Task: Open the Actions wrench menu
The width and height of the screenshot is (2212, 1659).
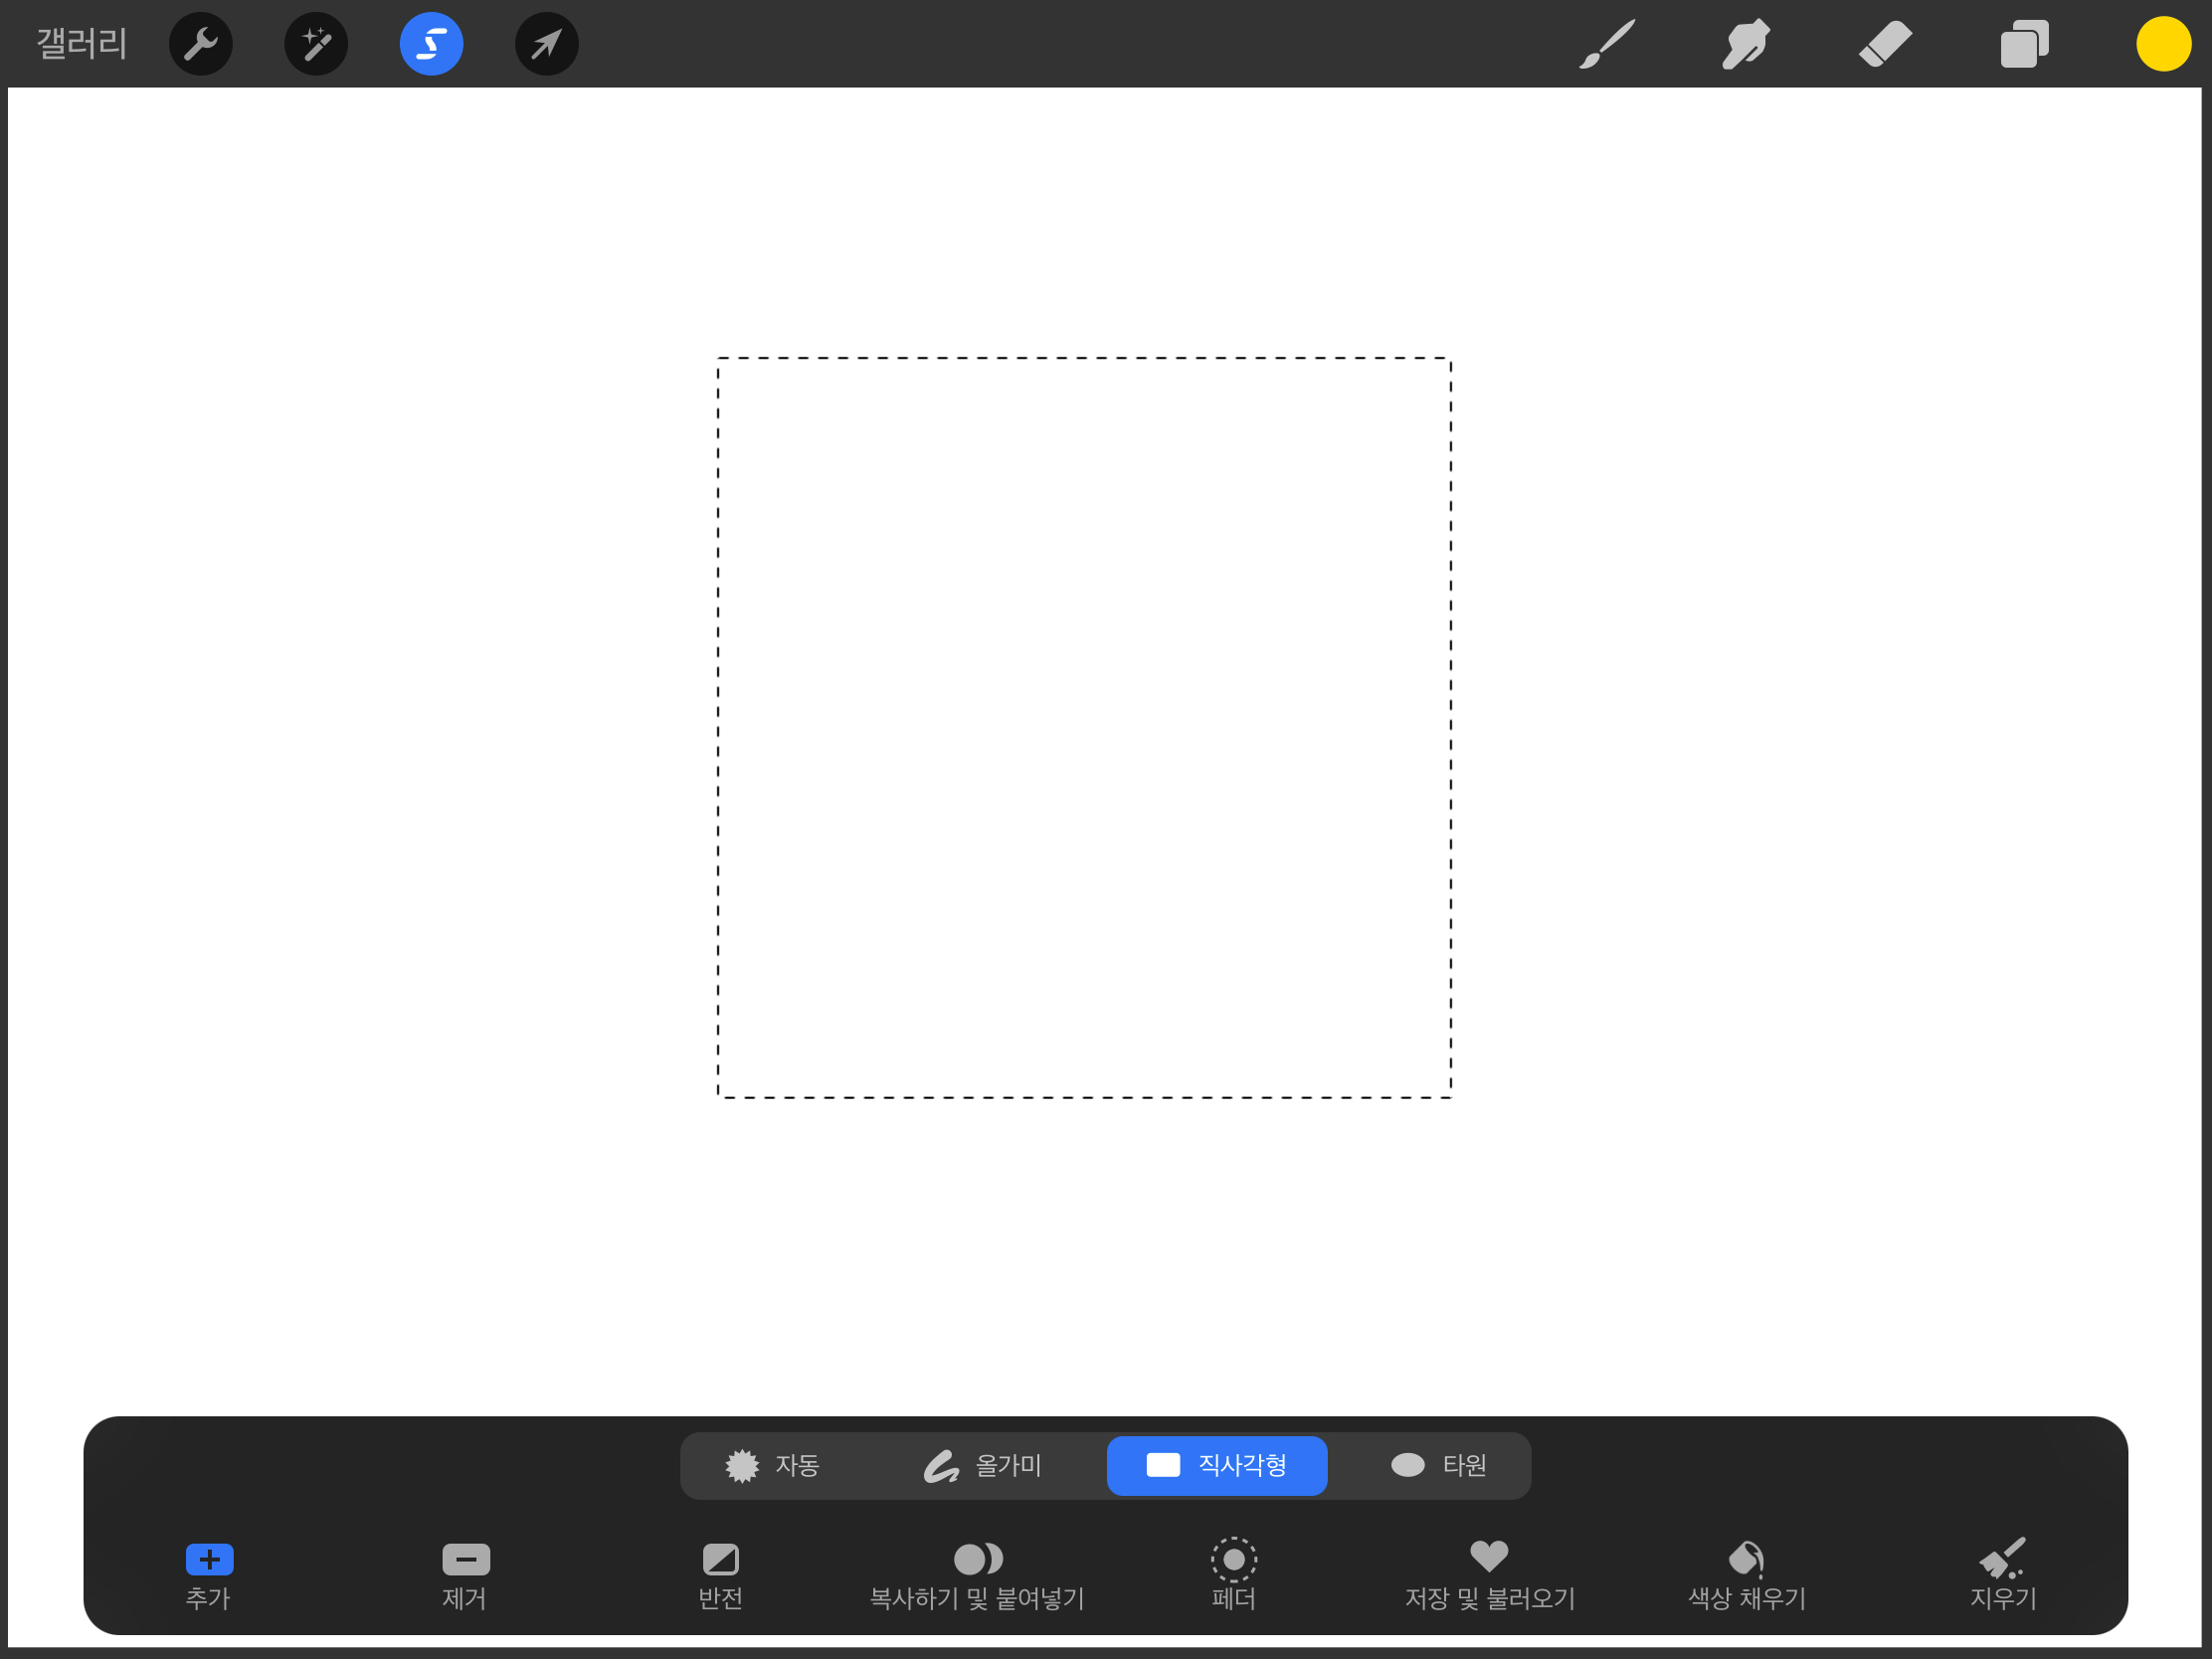Action: pyautogui.click(x=201, y=44)
